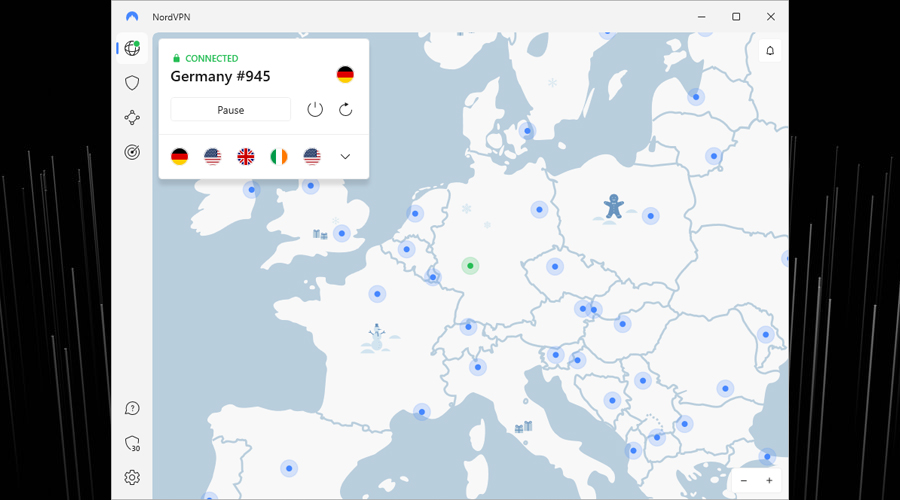The width and height of the screenshot is (900, 500).
Task: Open the help question-mark icon
Action: click(132, 408)
